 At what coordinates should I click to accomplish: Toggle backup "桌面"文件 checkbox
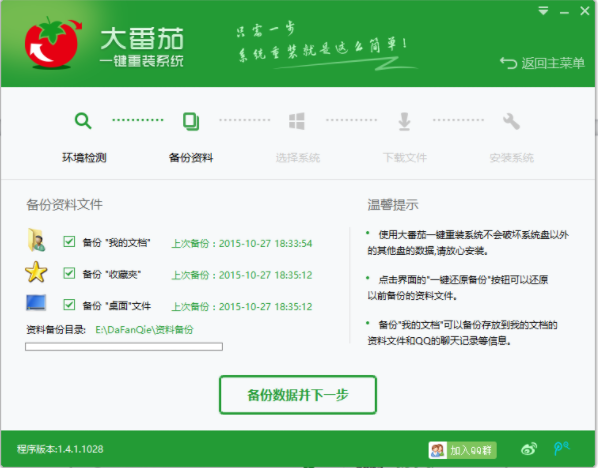click(x=69, y=304)
